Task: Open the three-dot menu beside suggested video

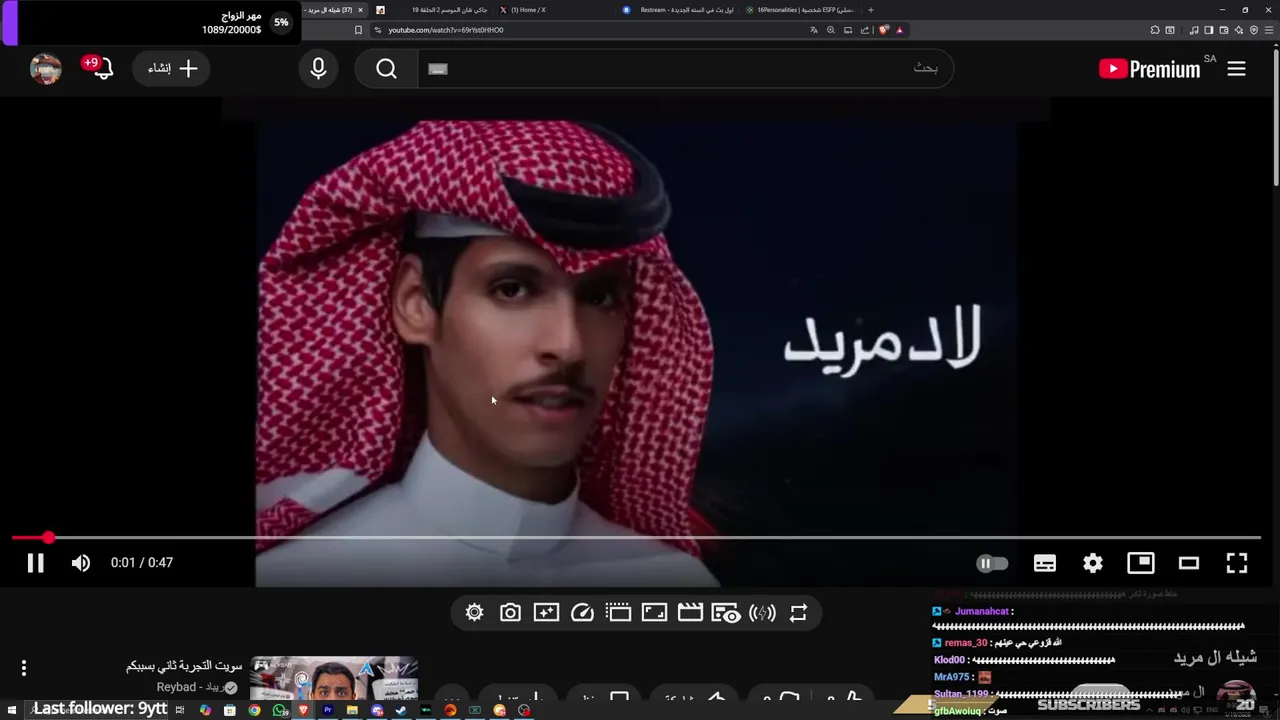Action: point(23,667)
